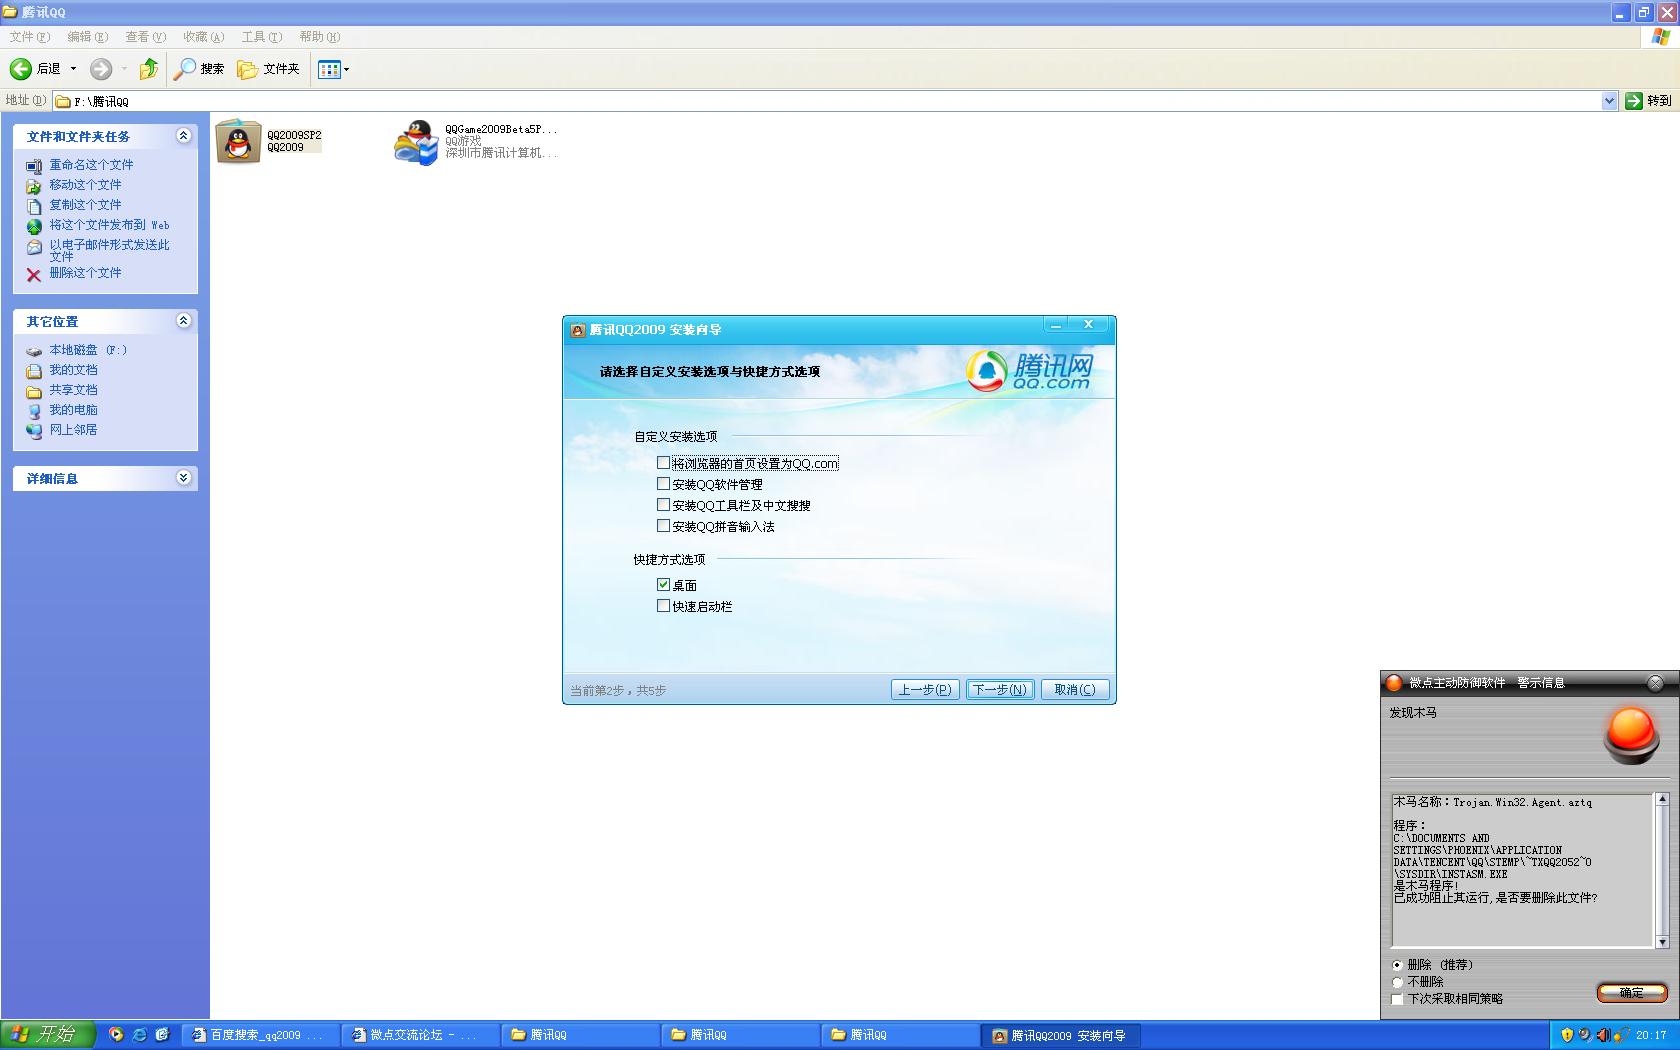The image size is (1680, 1050).
Task: Open the 文件(F) menu
Action: (x=29, y=37)
